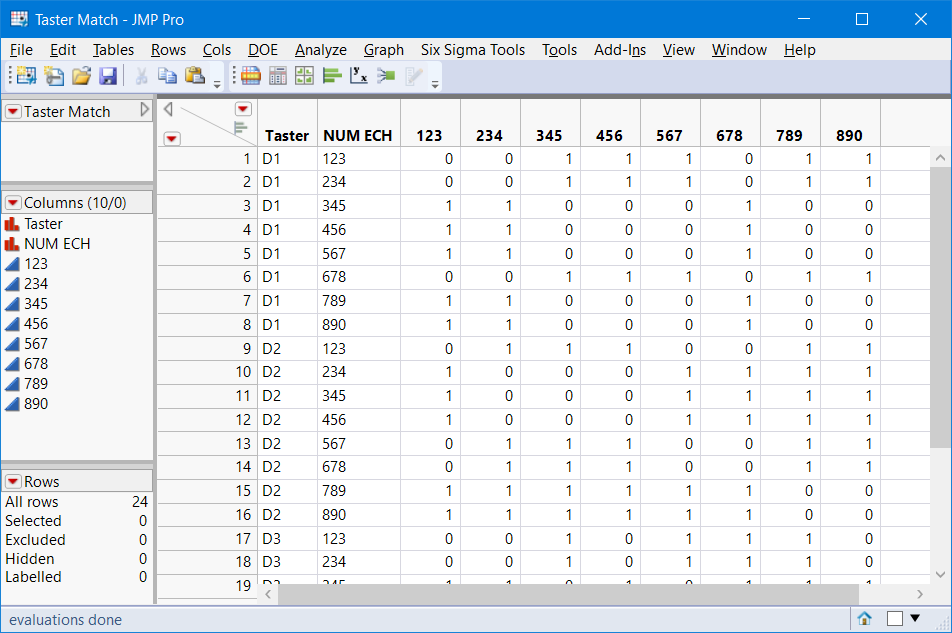This screenshot has width=952, height=633.
Task: Open the DOE menu
Action: 263,50
